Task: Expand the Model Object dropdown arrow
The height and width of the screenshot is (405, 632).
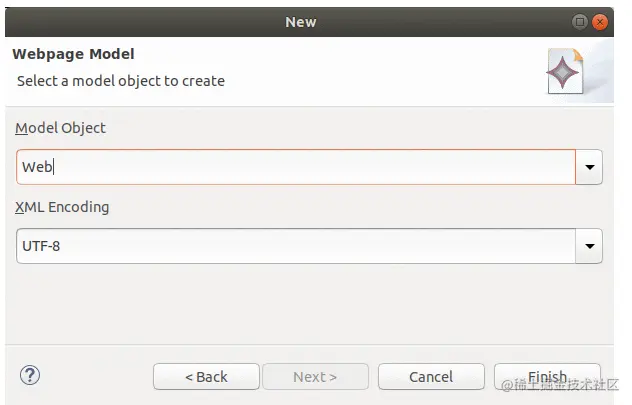Action: point(590,167)
